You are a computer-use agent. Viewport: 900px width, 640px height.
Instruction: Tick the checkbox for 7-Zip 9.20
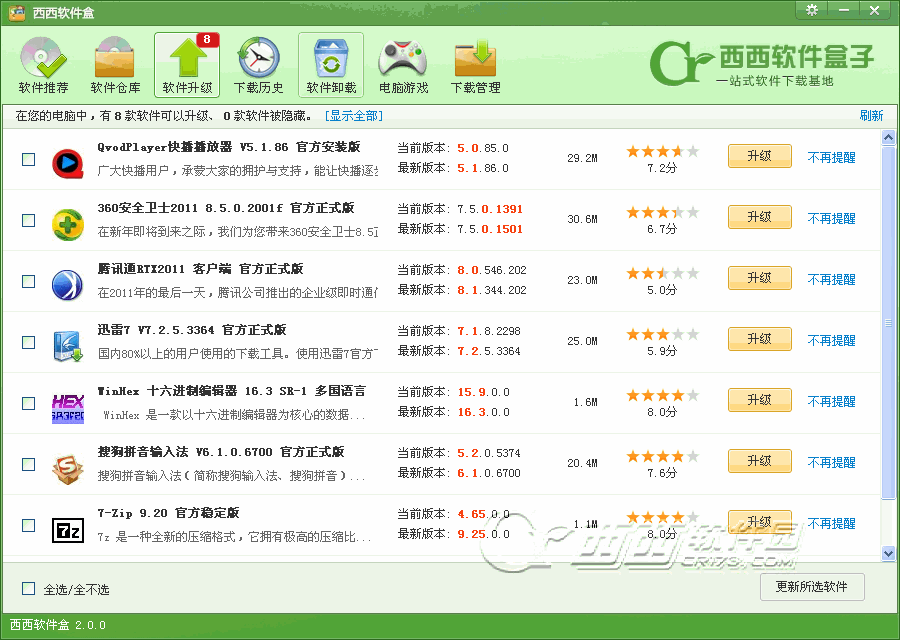29,525
